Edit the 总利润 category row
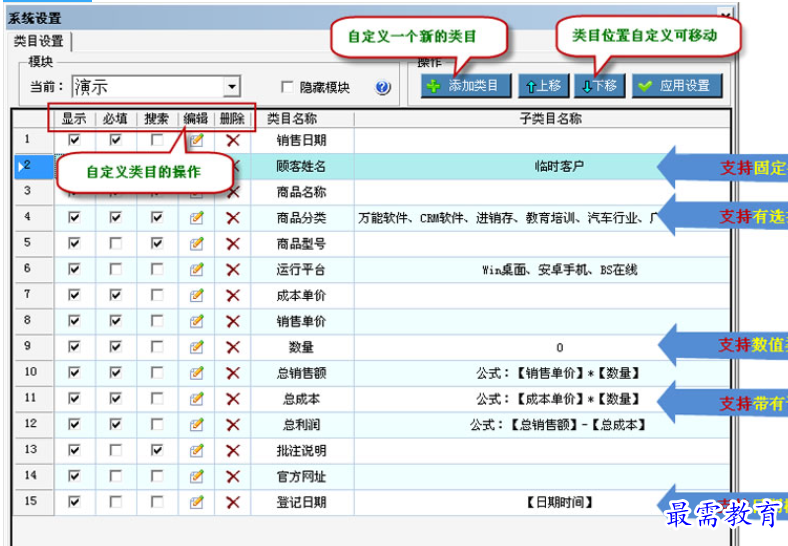Image resolution: width=788 pixels, height=546 pixels. pos(196,425)
